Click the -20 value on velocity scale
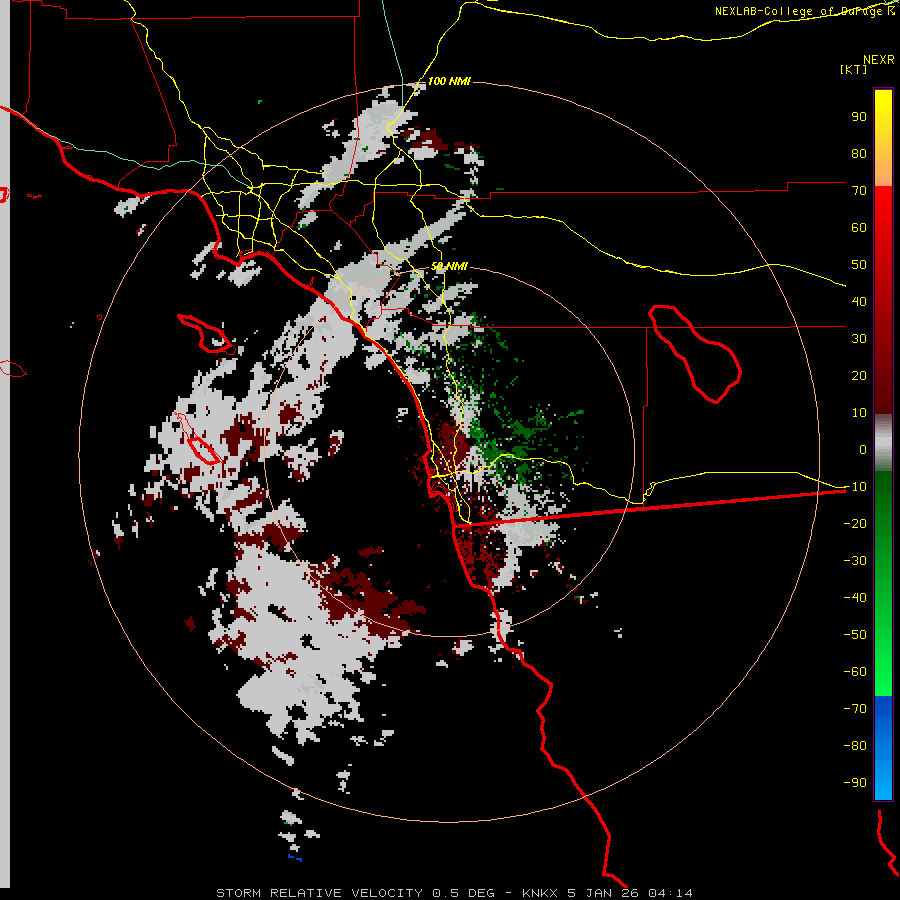Screen dimensions: 900x900 (855, 523)
